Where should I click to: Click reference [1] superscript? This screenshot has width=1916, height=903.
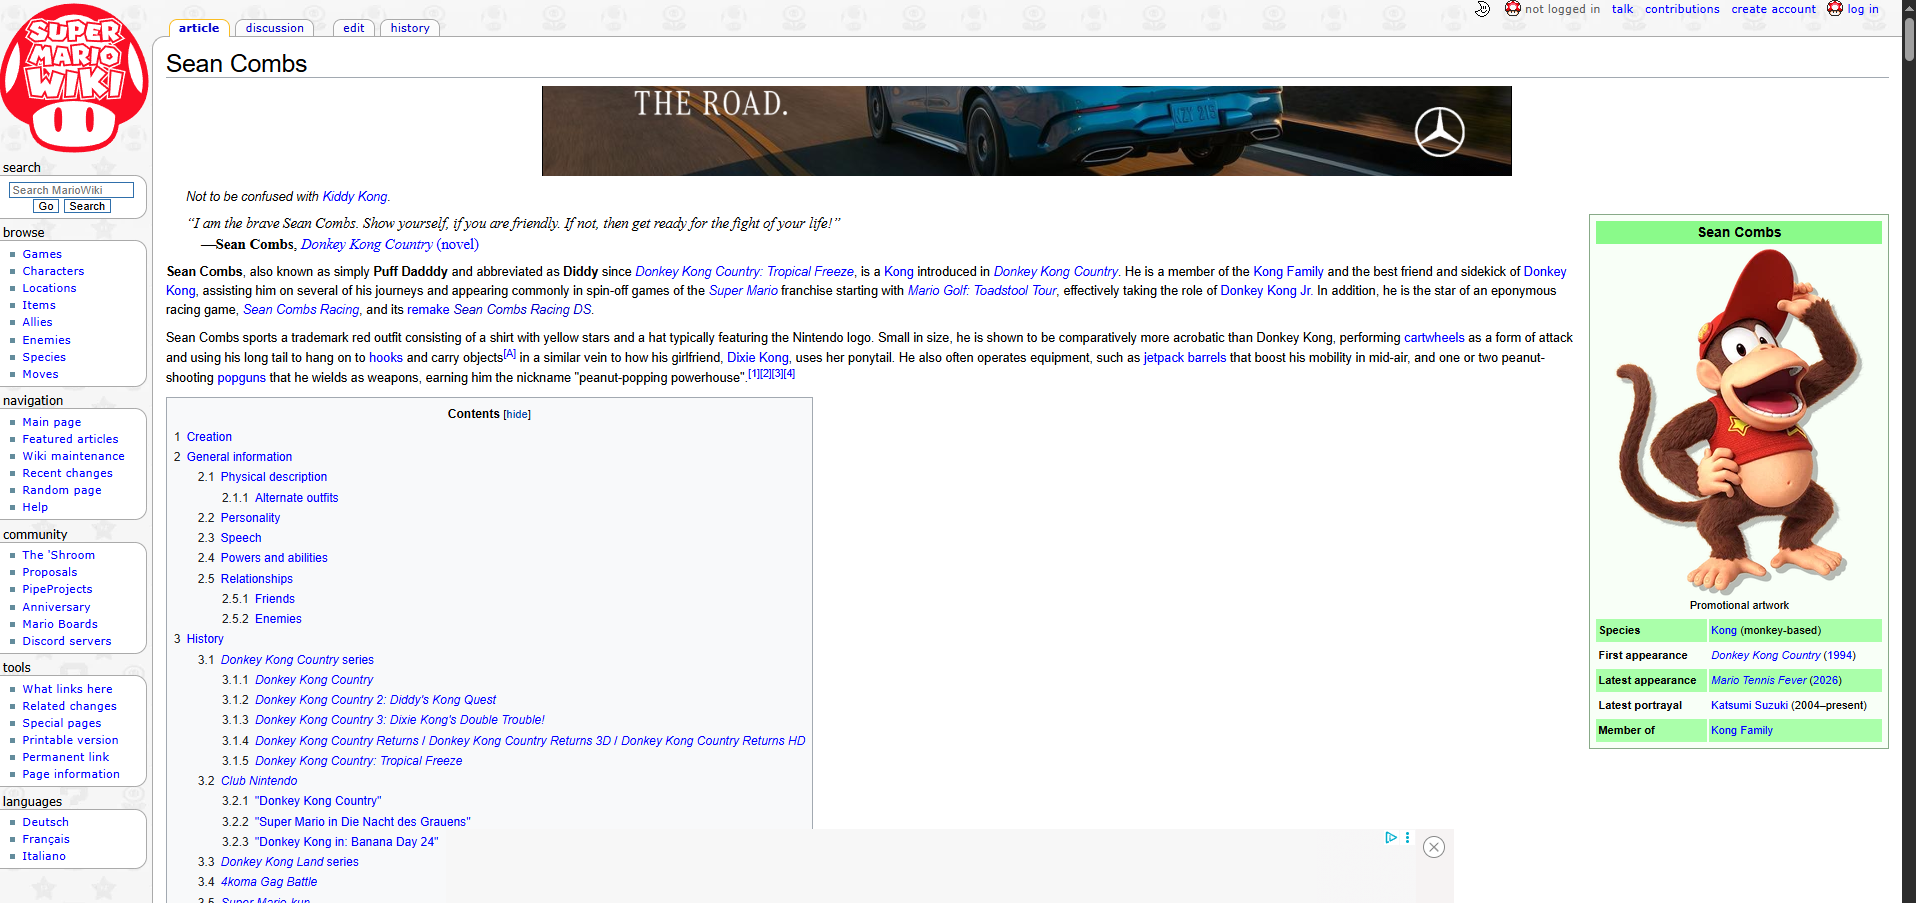pyautogui.click(x=754, y=374)
